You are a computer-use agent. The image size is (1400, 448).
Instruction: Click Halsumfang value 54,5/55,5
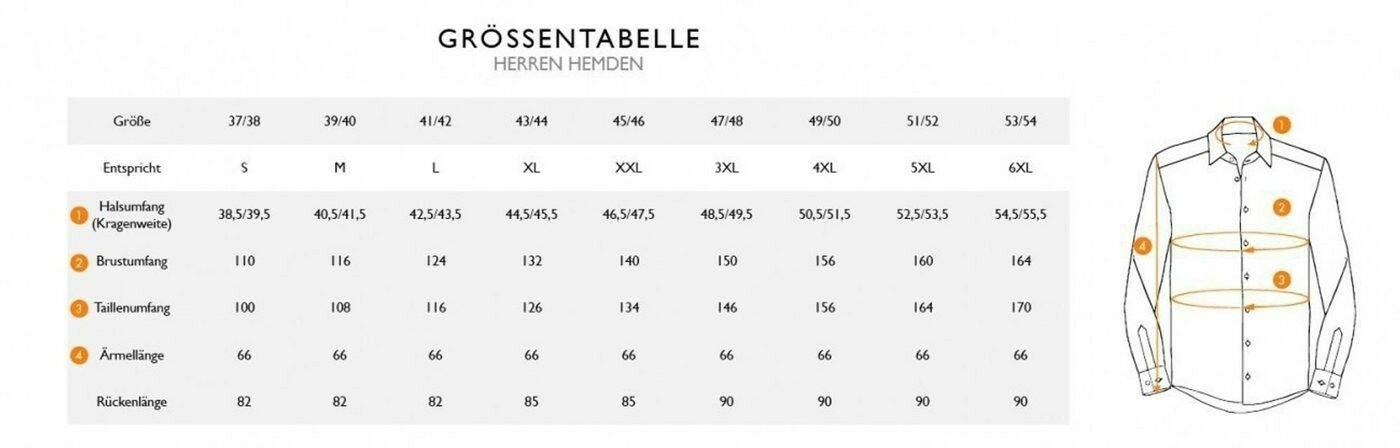pos(1019,215)
